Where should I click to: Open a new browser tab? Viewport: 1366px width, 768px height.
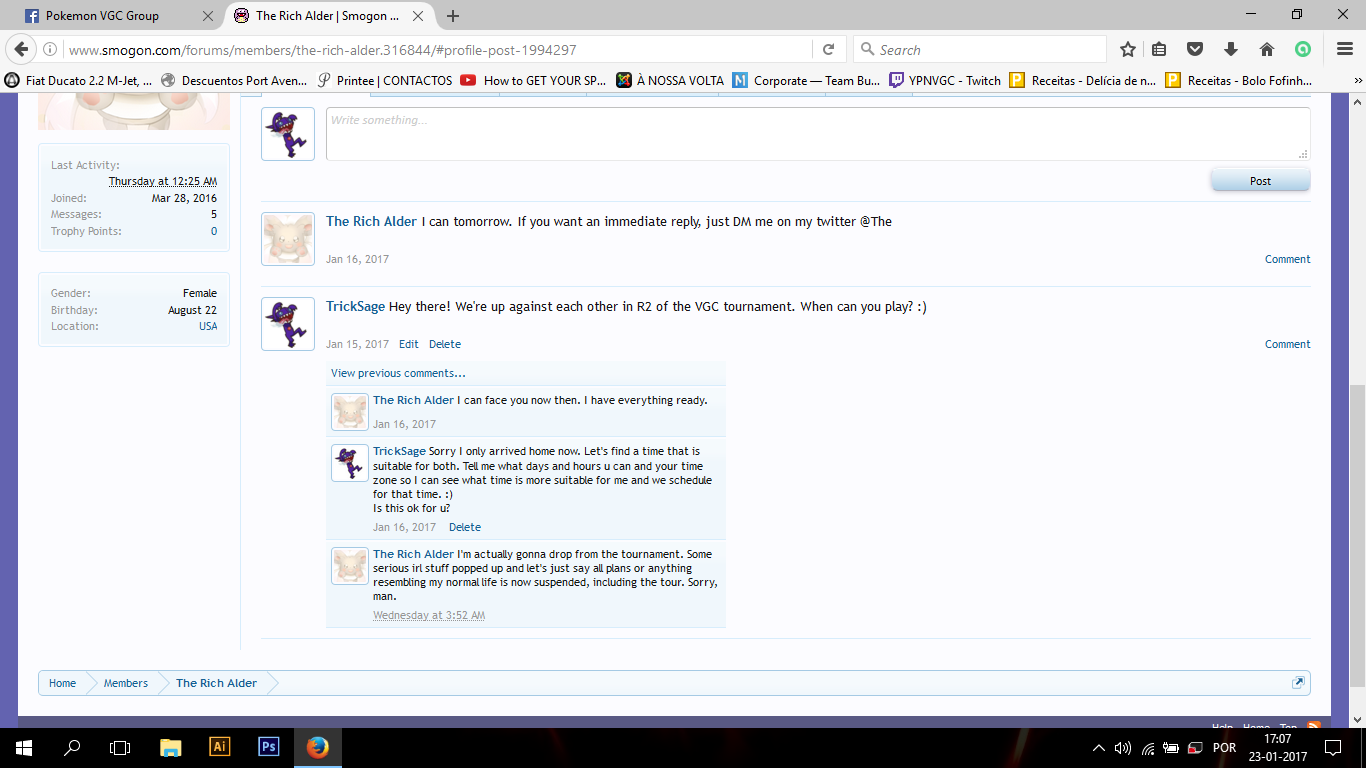tap(453, 16)
